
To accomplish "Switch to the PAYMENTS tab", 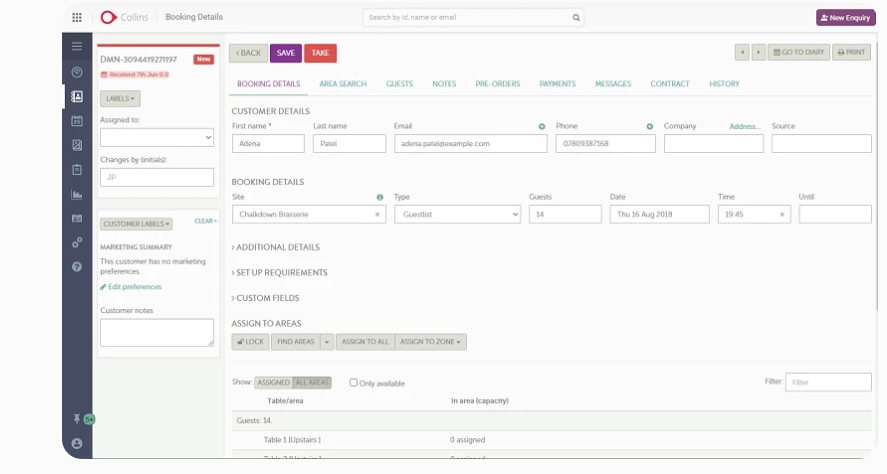I will tap(557, 84).
